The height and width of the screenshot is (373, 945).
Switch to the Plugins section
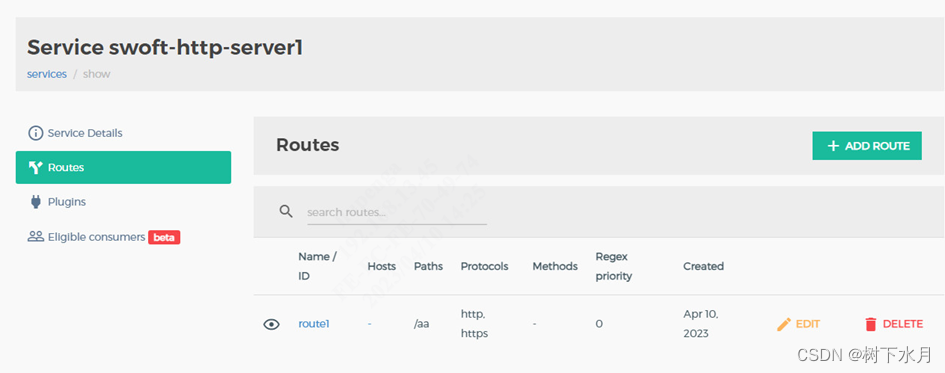[123, 202]
